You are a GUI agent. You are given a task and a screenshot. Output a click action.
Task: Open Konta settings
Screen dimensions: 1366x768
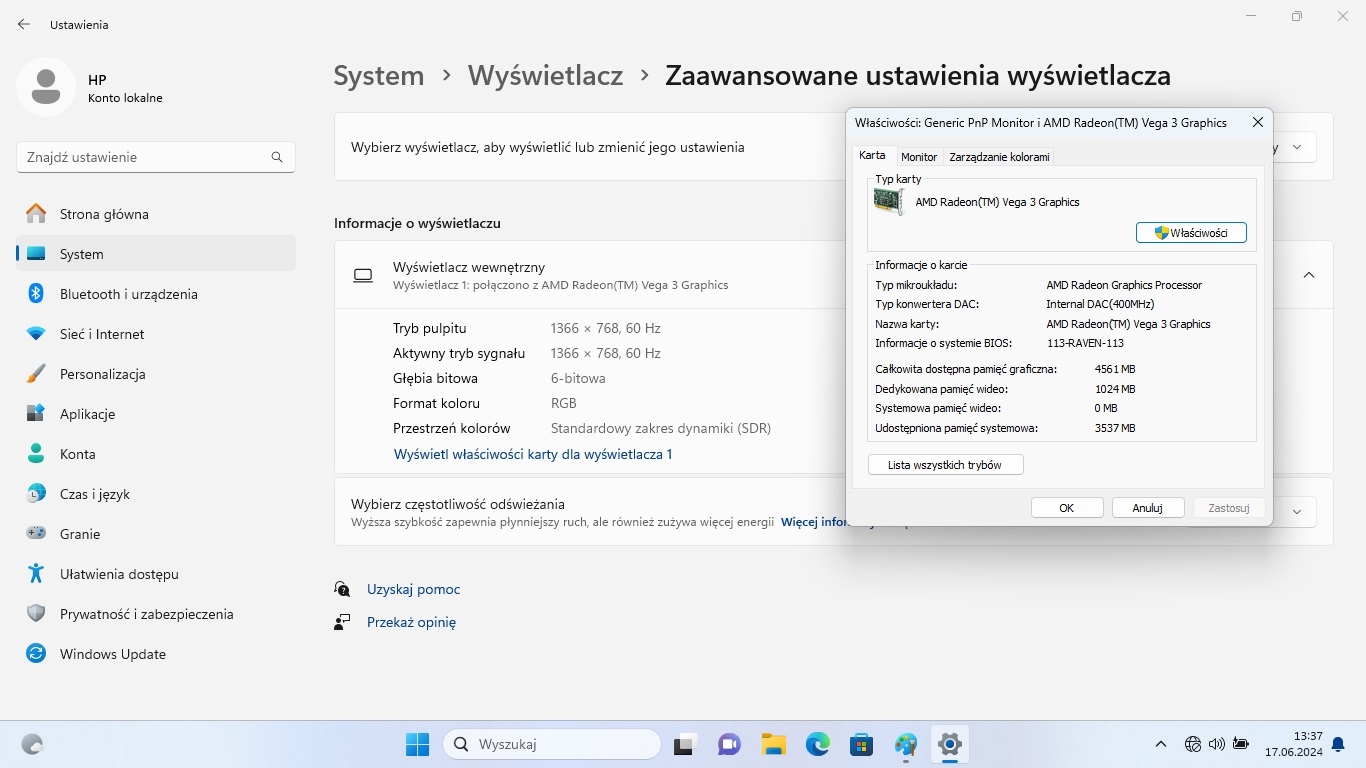pos(156,454)
